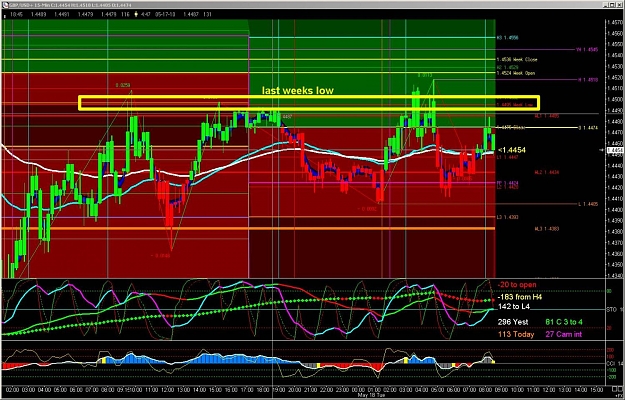This screenshot has width=625, height=400.
Task: Click the '1.4524 Week Open' level label
Action: click(516, 73)
